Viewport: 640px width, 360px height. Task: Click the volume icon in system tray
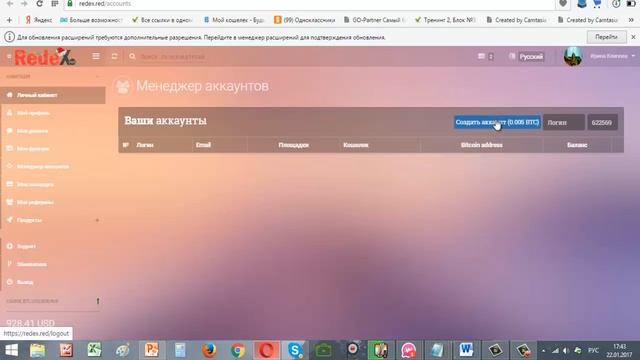pyautogui.click(x=566, y=351)
